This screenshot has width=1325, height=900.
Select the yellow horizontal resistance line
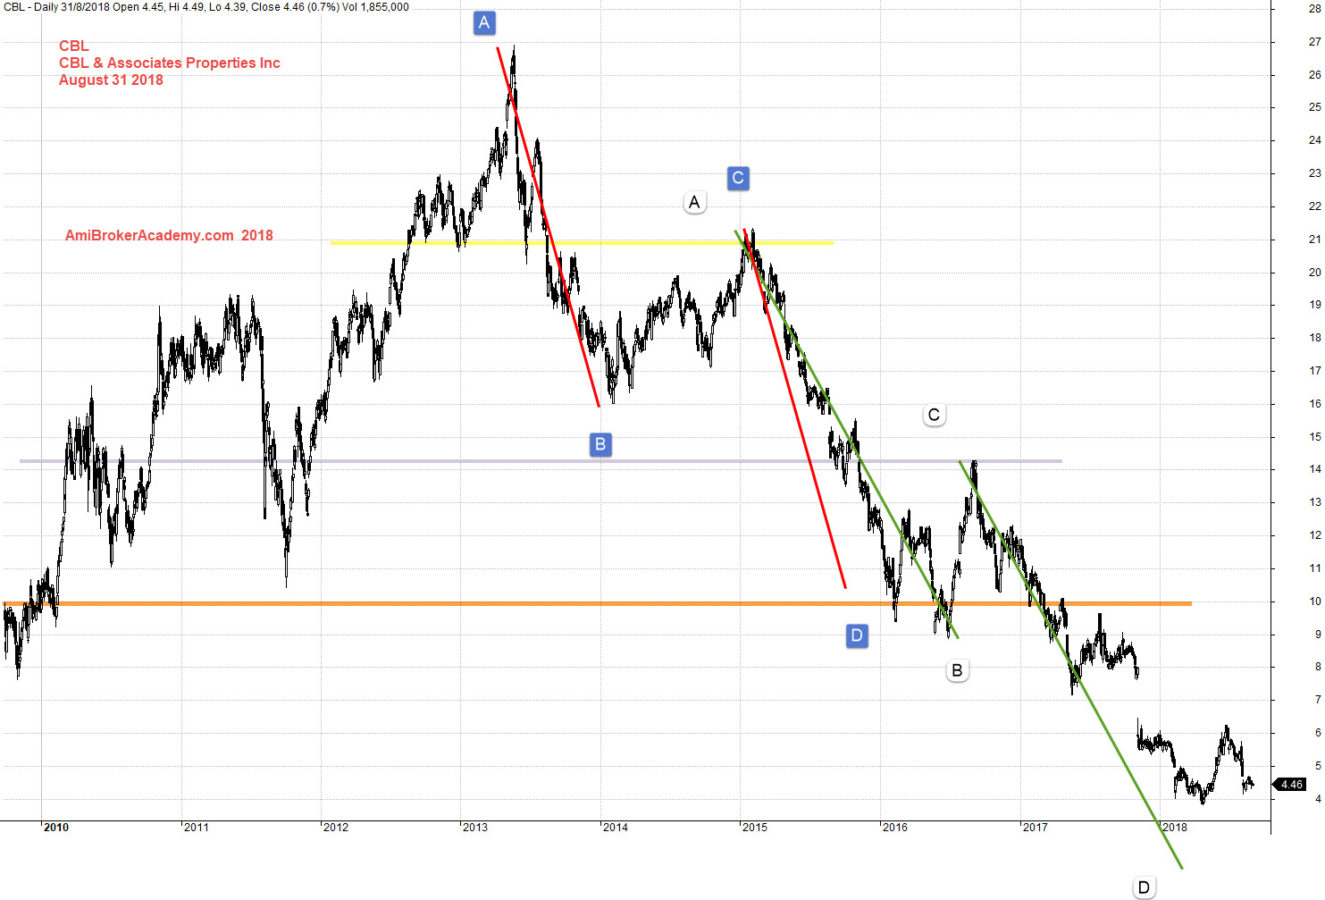pyautogui.click(x=581, y=243)
